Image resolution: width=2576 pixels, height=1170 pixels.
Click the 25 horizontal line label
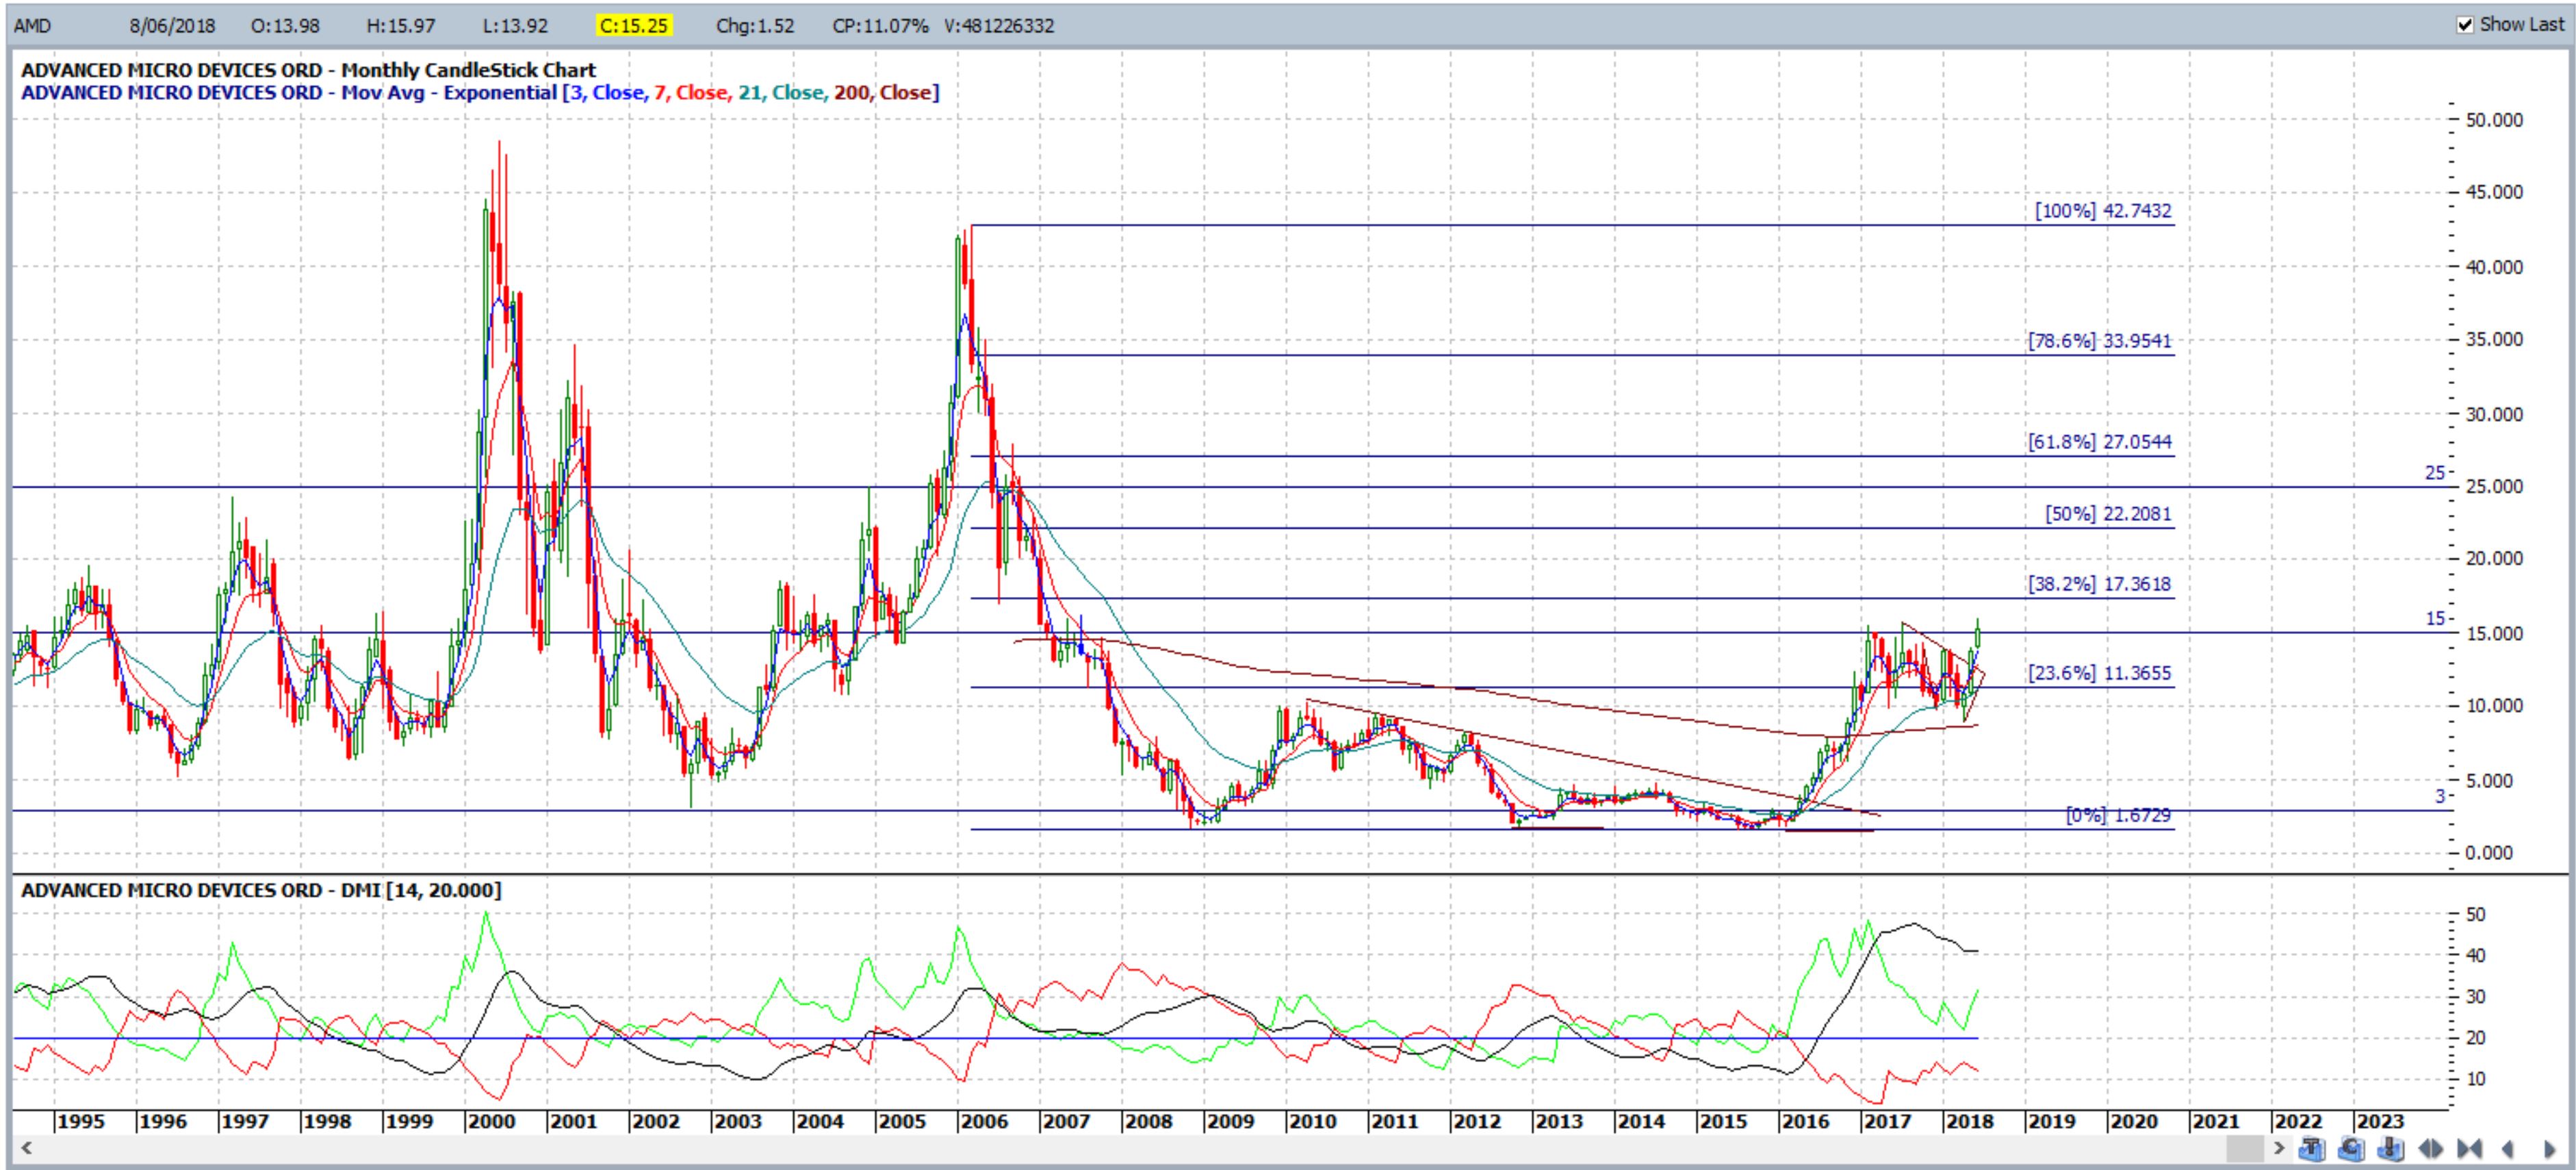pyautogui.click(x=2435, y=473)
